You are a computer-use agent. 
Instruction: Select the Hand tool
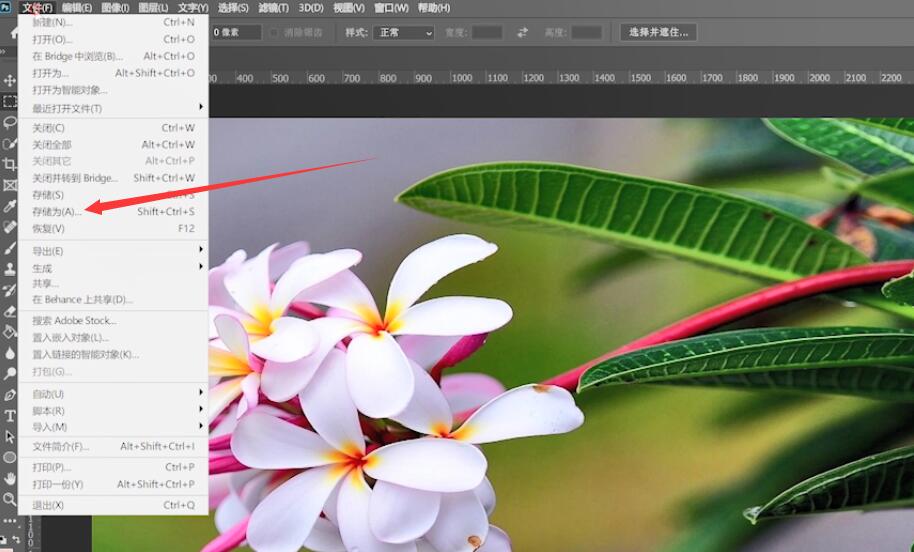click(x=9, y=479)
